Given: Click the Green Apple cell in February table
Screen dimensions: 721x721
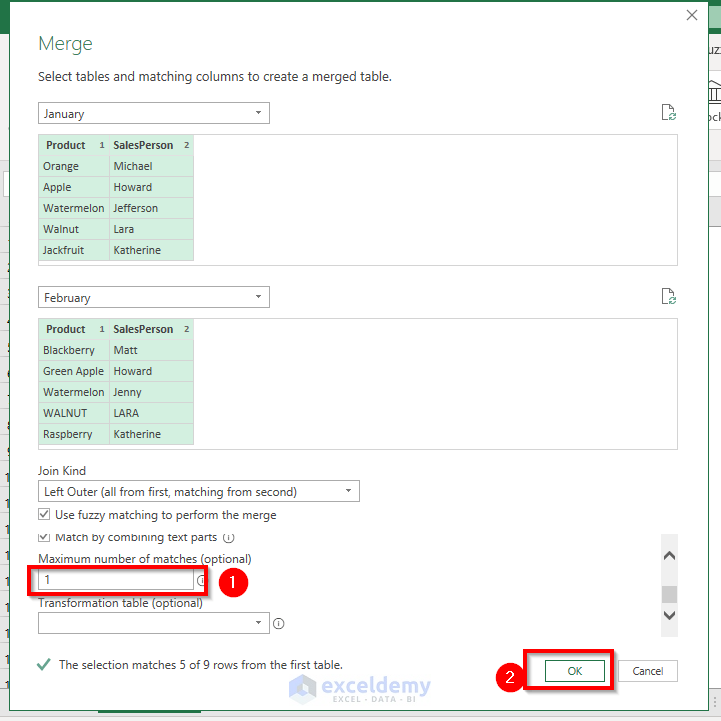Looking at the screenshot, I should point(74,371).
